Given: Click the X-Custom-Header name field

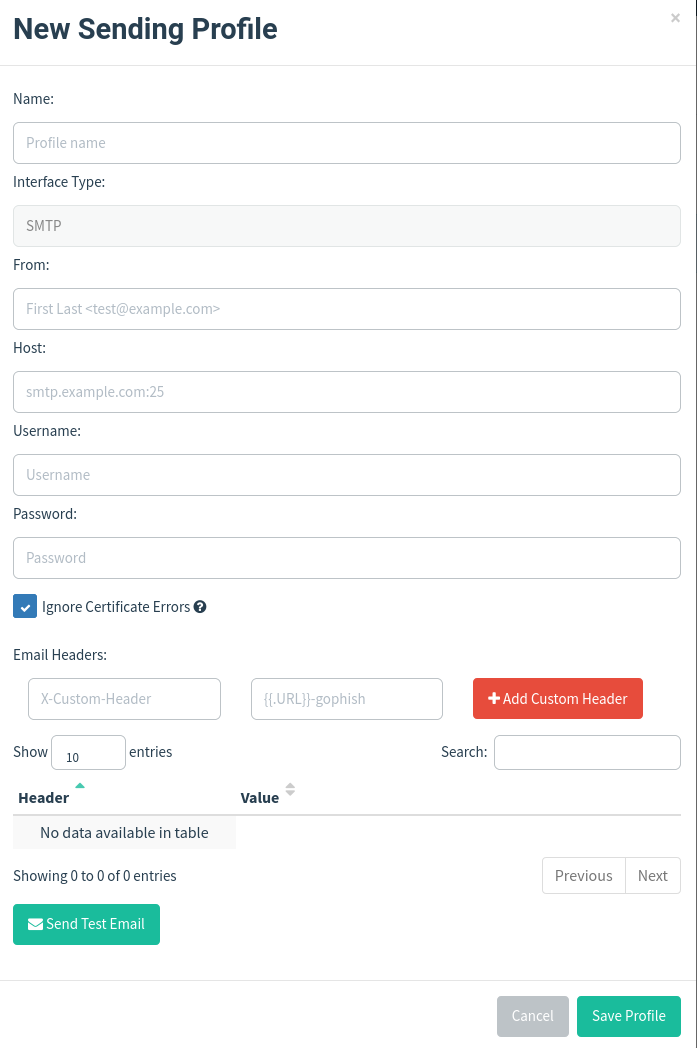Looking at the screenshot, I should [x=124, y=699].
